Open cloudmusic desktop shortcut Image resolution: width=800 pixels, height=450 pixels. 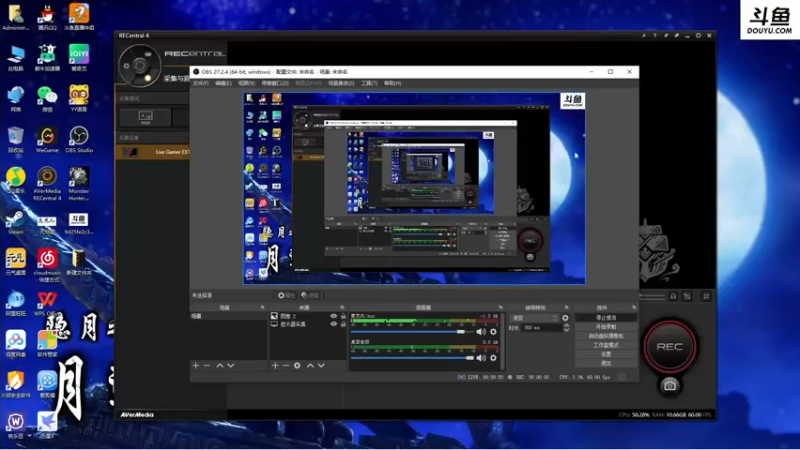tap(47, 265)
